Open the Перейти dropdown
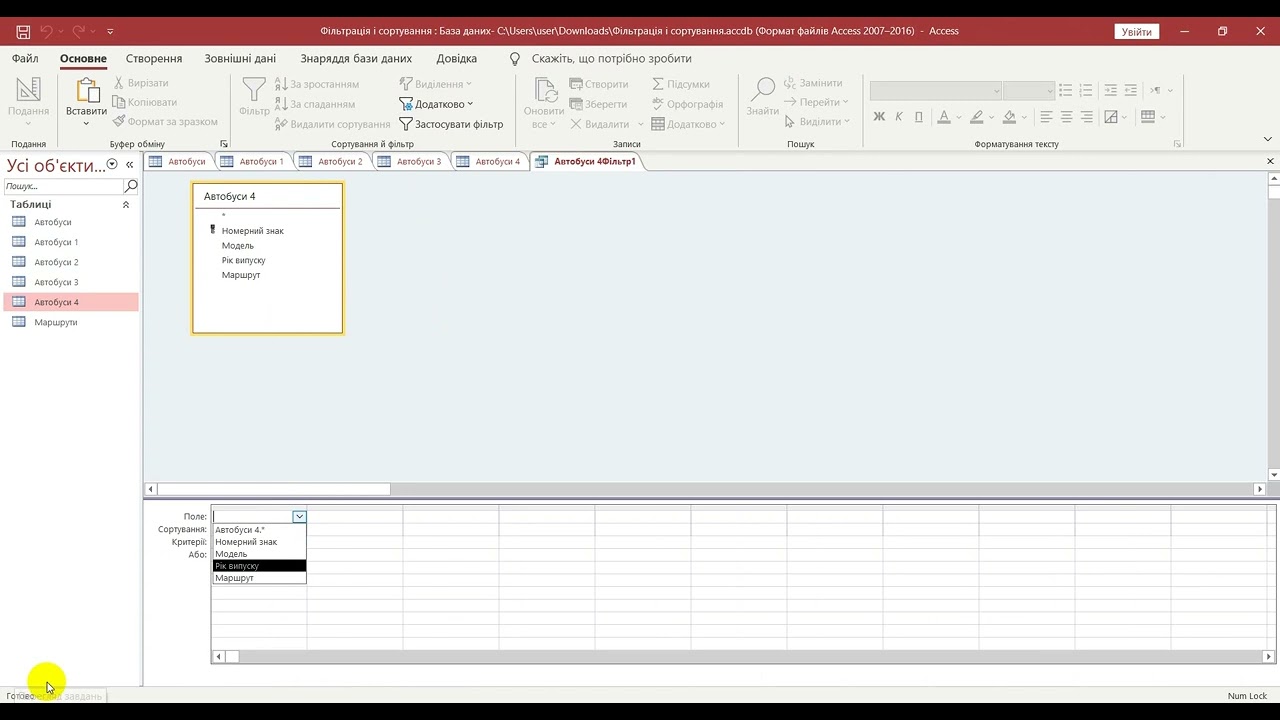1280x720 pixels. [x=816, y=102]
